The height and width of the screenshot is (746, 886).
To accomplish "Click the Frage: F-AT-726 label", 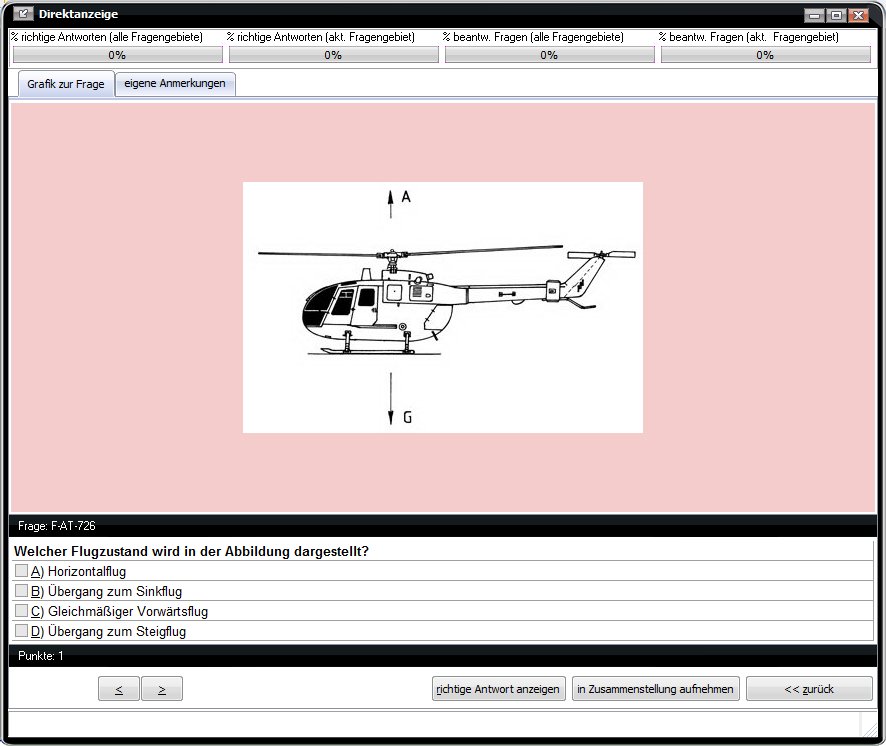I will point(57,526).
